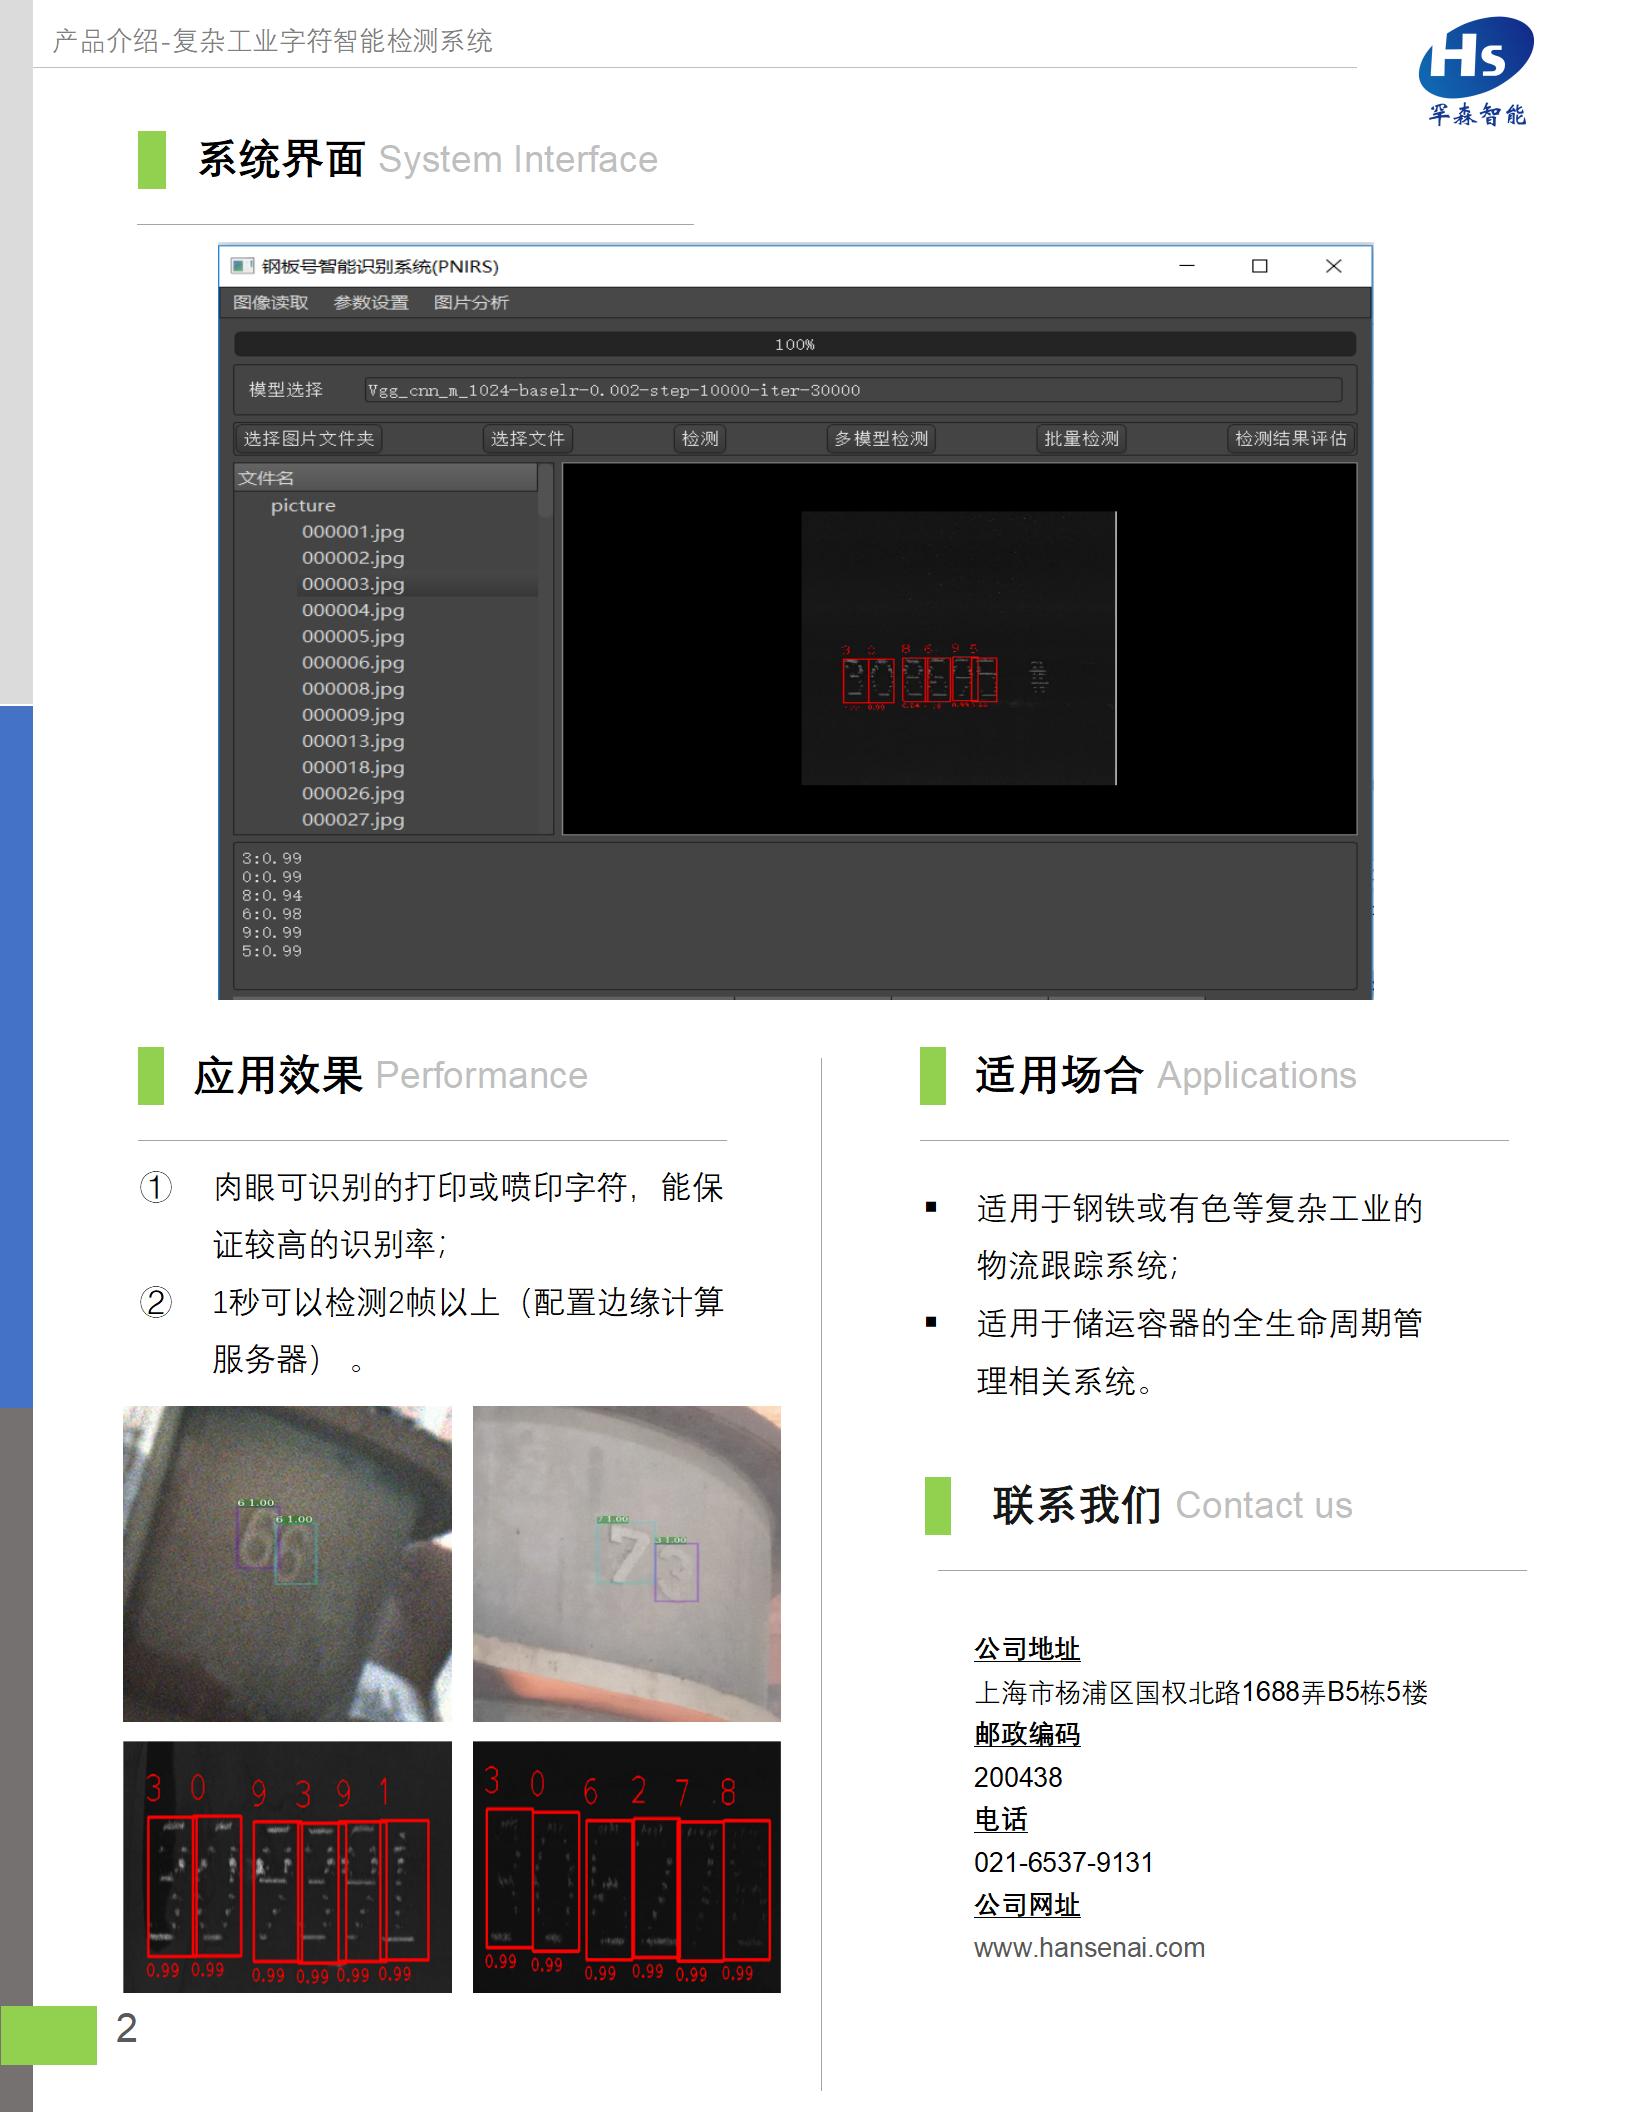Collapse the picture folder in file list
The width and height of the screenshot is (1643, 2112).
pos(303,505)
